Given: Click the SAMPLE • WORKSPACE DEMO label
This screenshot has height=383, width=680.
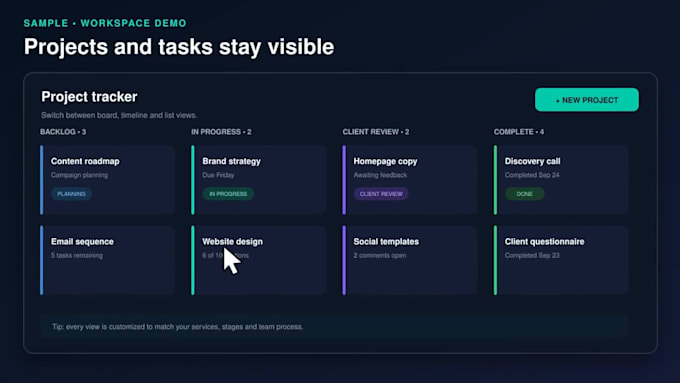Looking at the screenshot, I should (105, 23).
